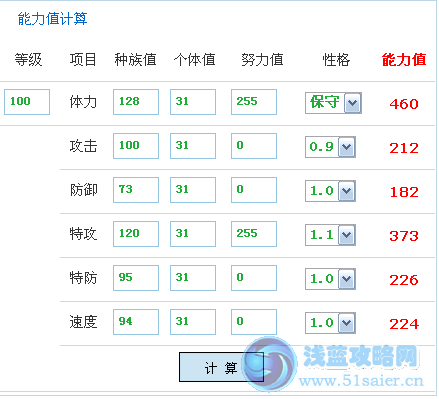Screen dimensions: 439x399
Task: Expand the 速度 modifier dropdown
Action: point(330,323)
